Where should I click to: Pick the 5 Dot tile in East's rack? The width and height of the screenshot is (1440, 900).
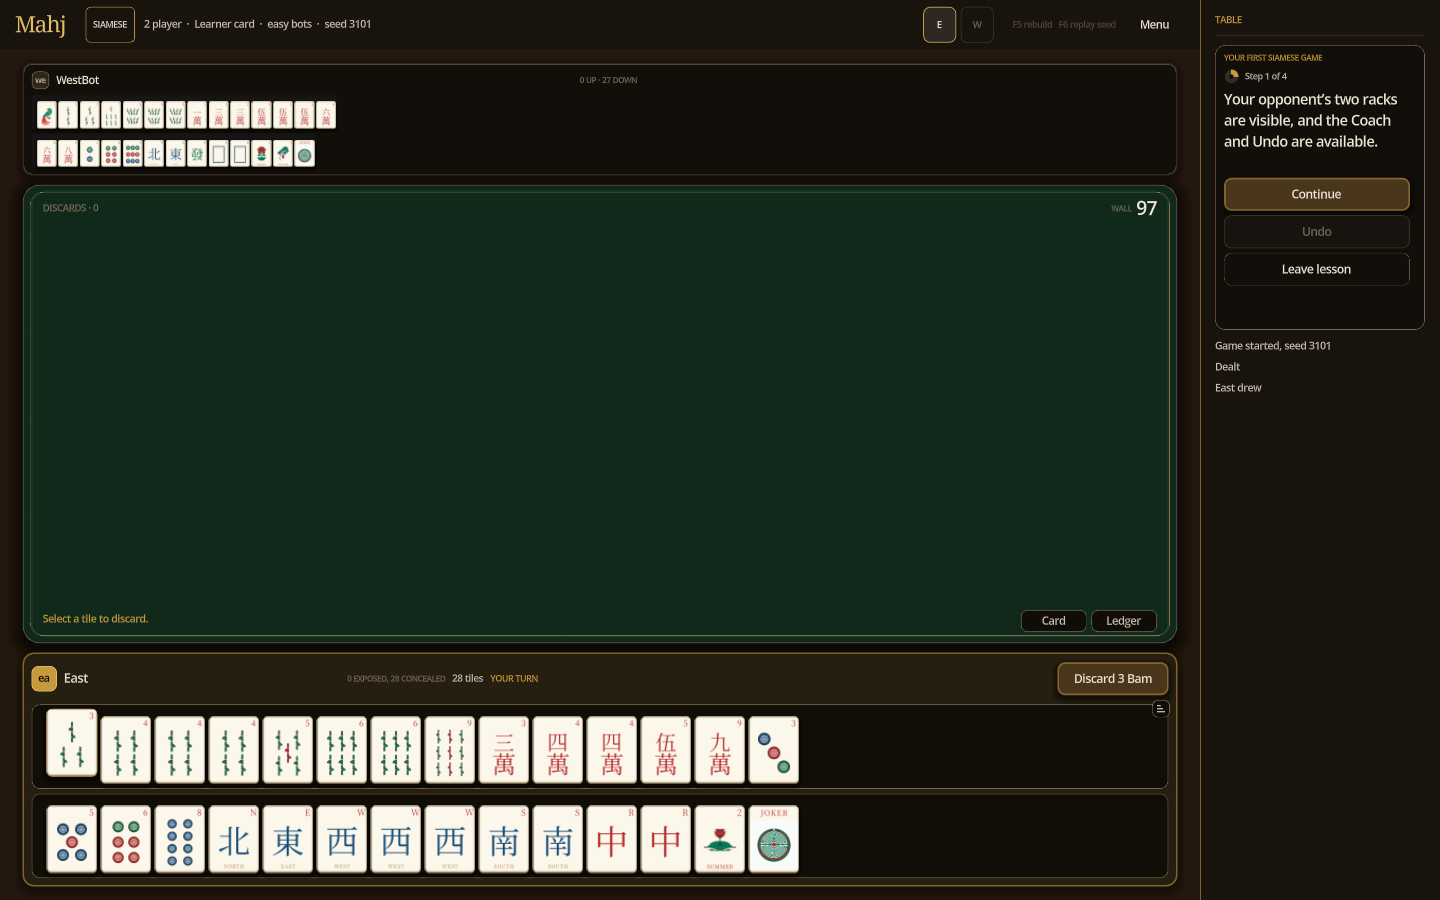(72, 840)
